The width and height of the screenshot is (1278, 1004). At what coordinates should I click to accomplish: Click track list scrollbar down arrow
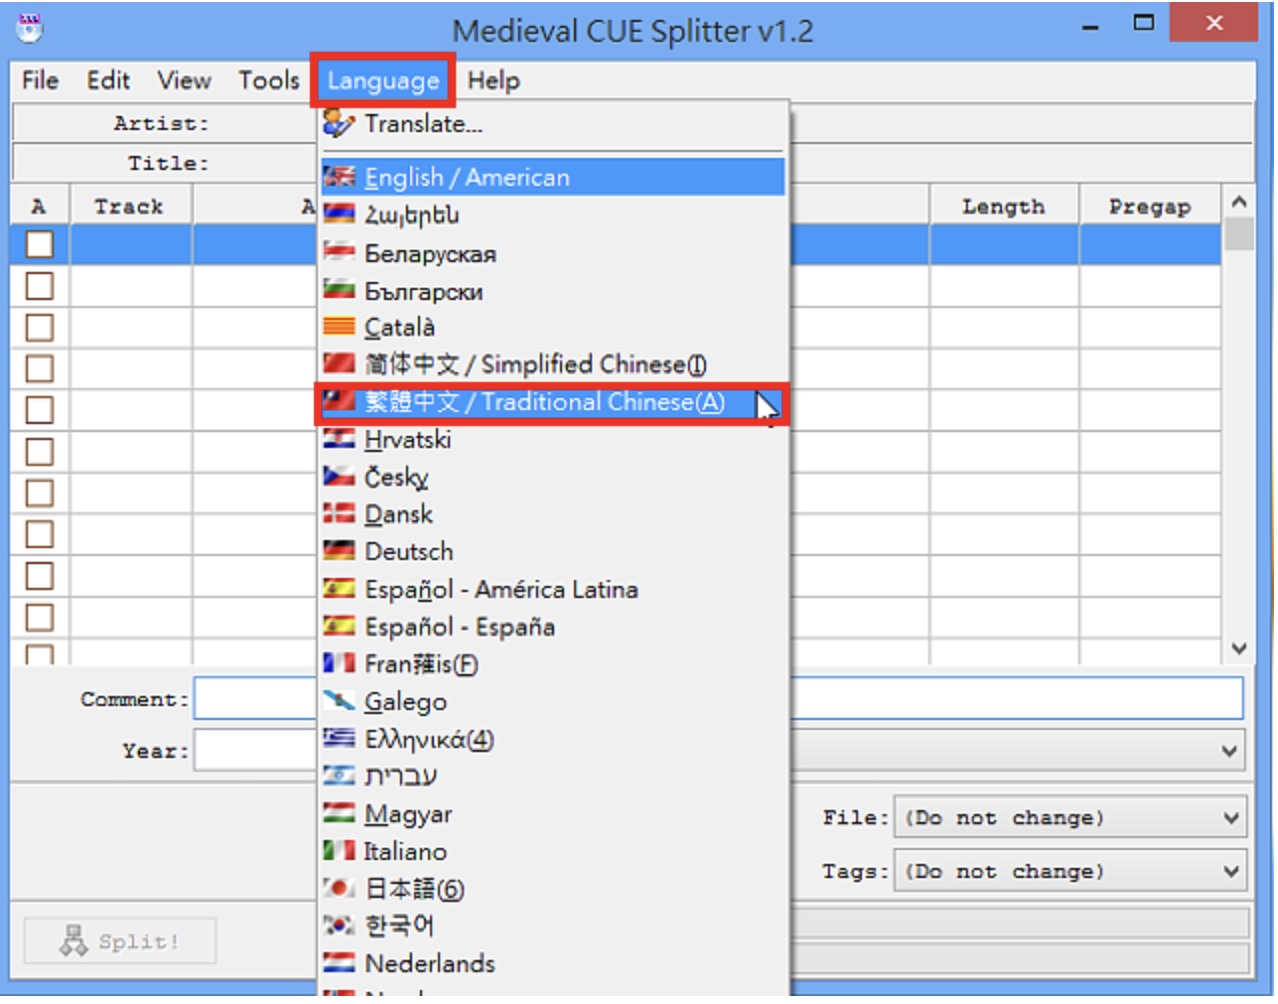tap(1239, 648)
